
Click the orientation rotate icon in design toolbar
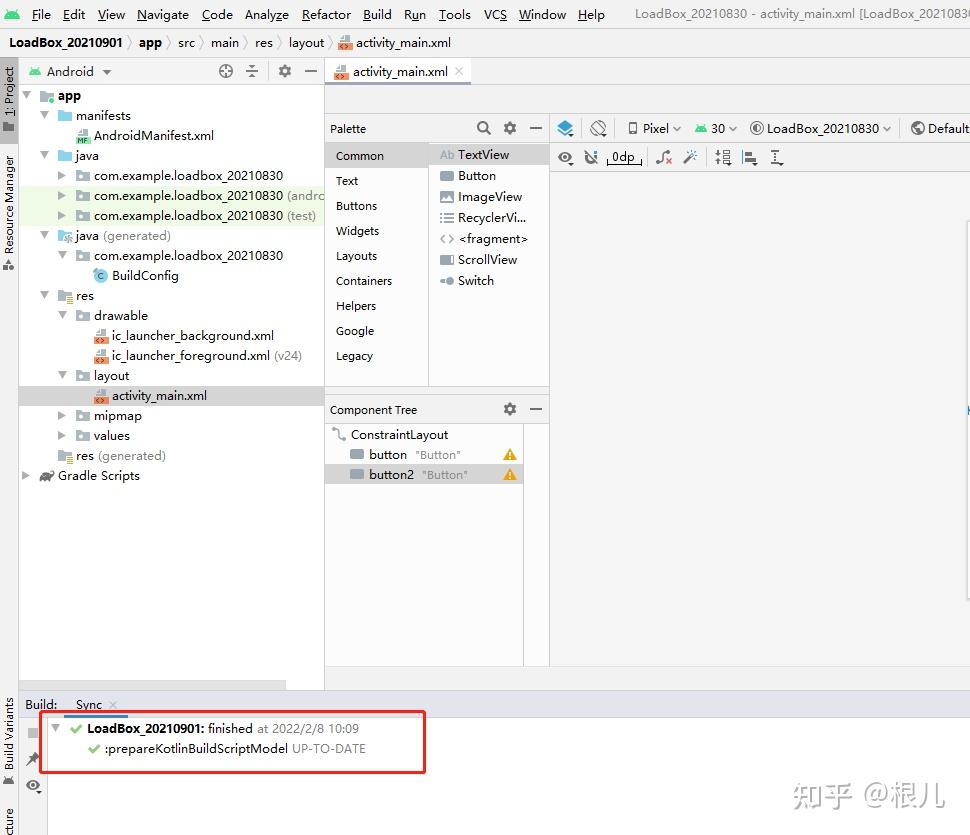(x=598, y=128)
